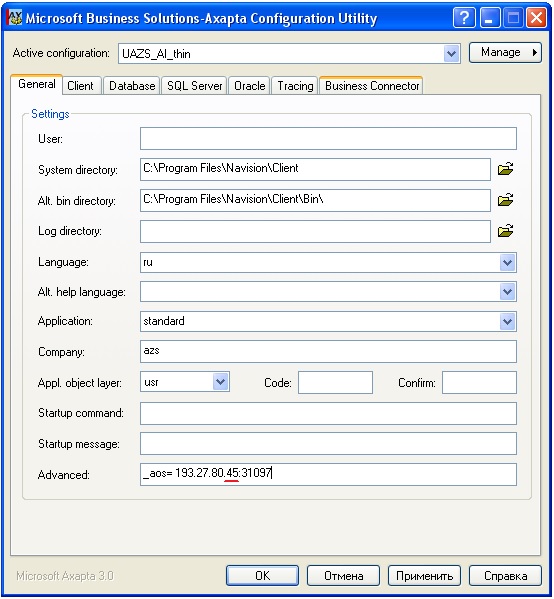Click the Startup message field

328,444
